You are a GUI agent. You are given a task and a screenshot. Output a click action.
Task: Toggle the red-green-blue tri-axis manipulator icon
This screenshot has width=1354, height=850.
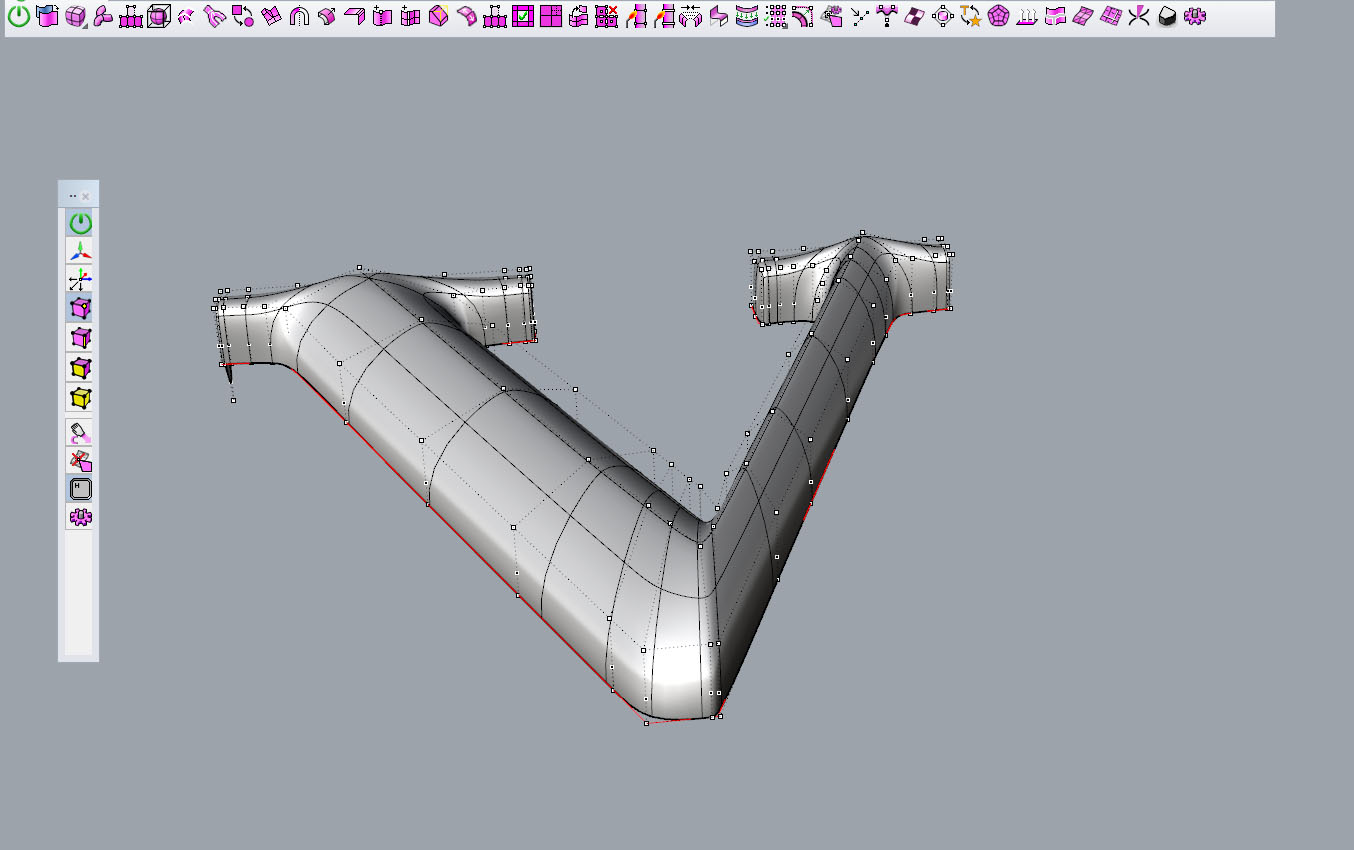click(80, 251)
